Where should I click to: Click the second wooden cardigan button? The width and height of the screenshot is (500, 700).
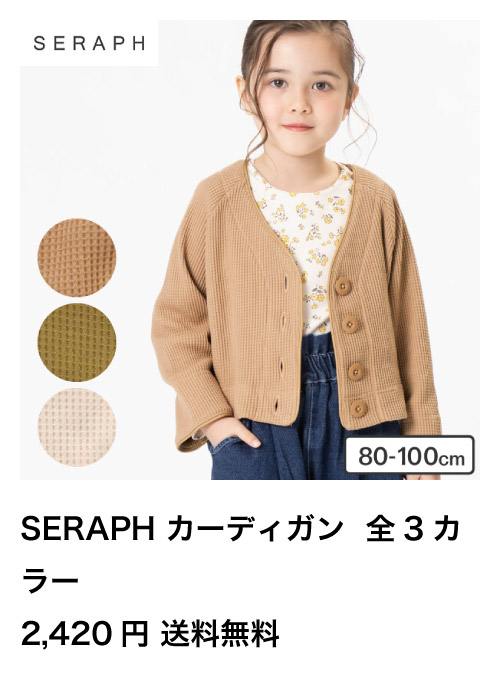pyautogui.click(x=350, y=324)
